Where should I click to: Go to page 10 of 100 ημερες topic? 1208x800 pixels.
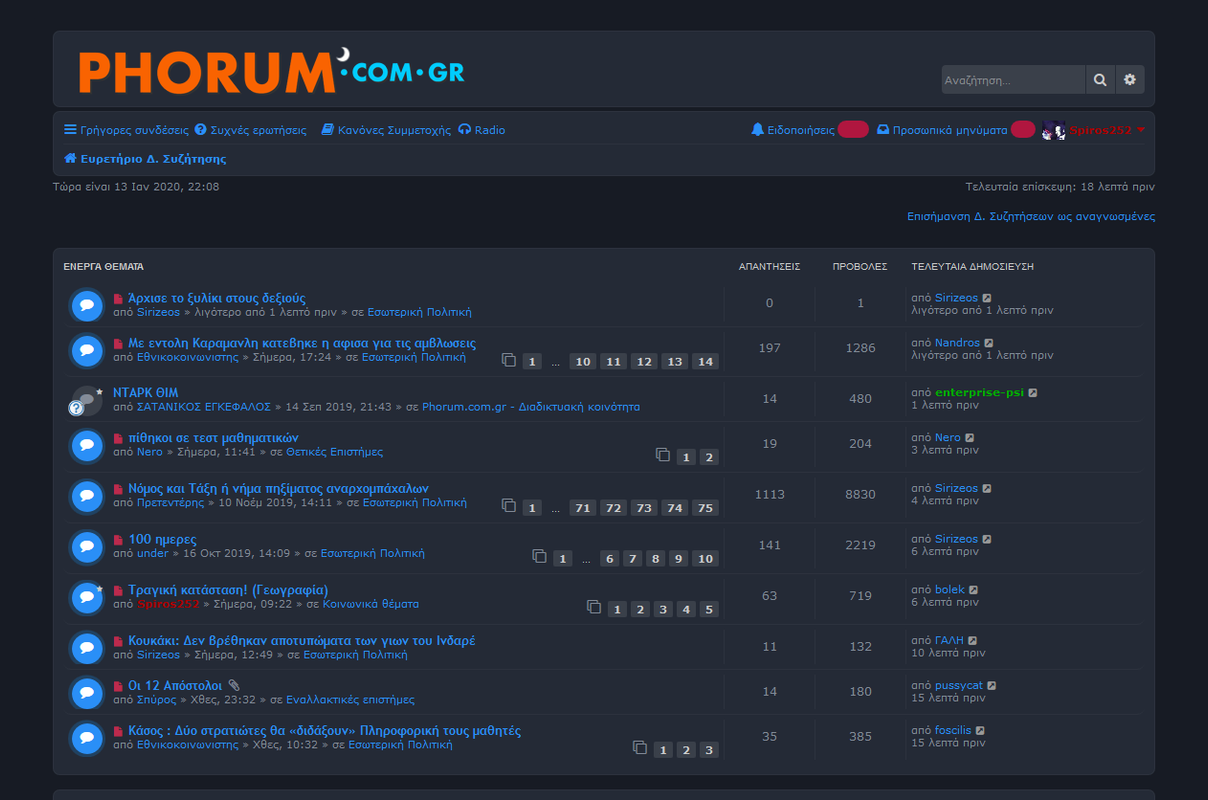(706, 559)
